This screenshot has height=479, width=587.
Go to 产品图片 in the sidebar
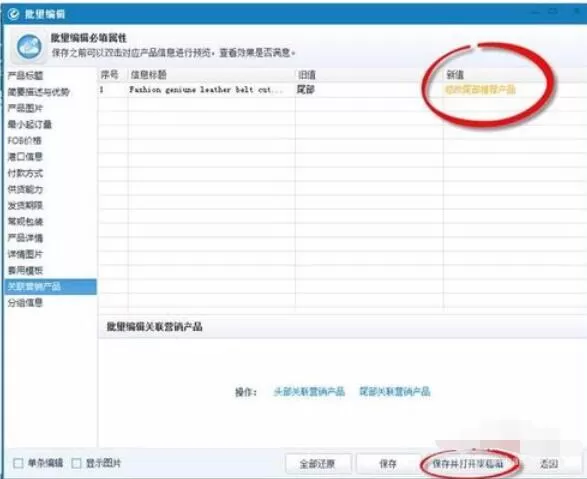(25, 108)
